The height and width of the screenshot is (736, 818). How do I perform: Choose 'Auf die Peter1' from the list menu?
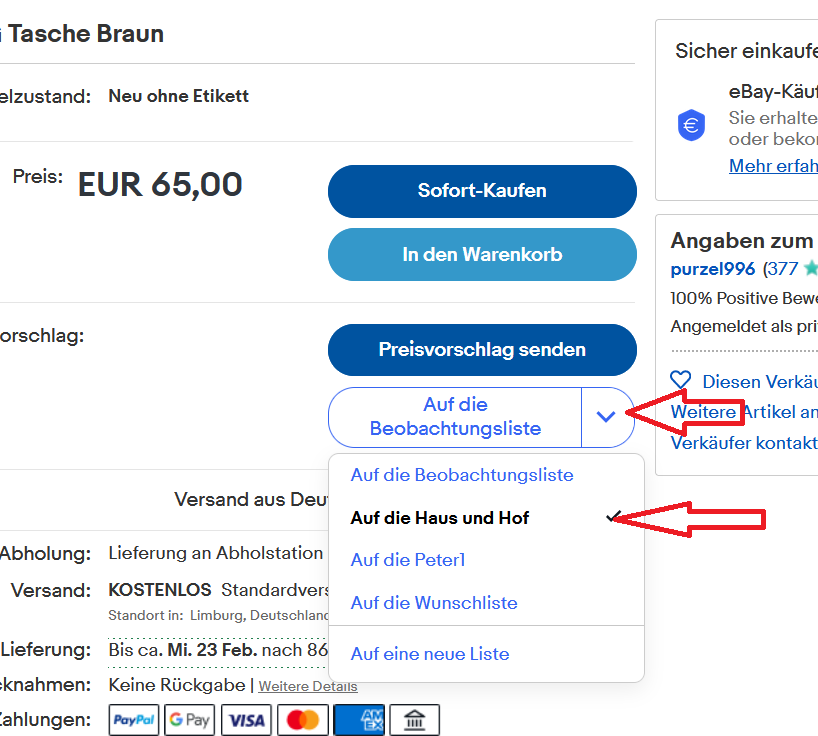[408, 560]
